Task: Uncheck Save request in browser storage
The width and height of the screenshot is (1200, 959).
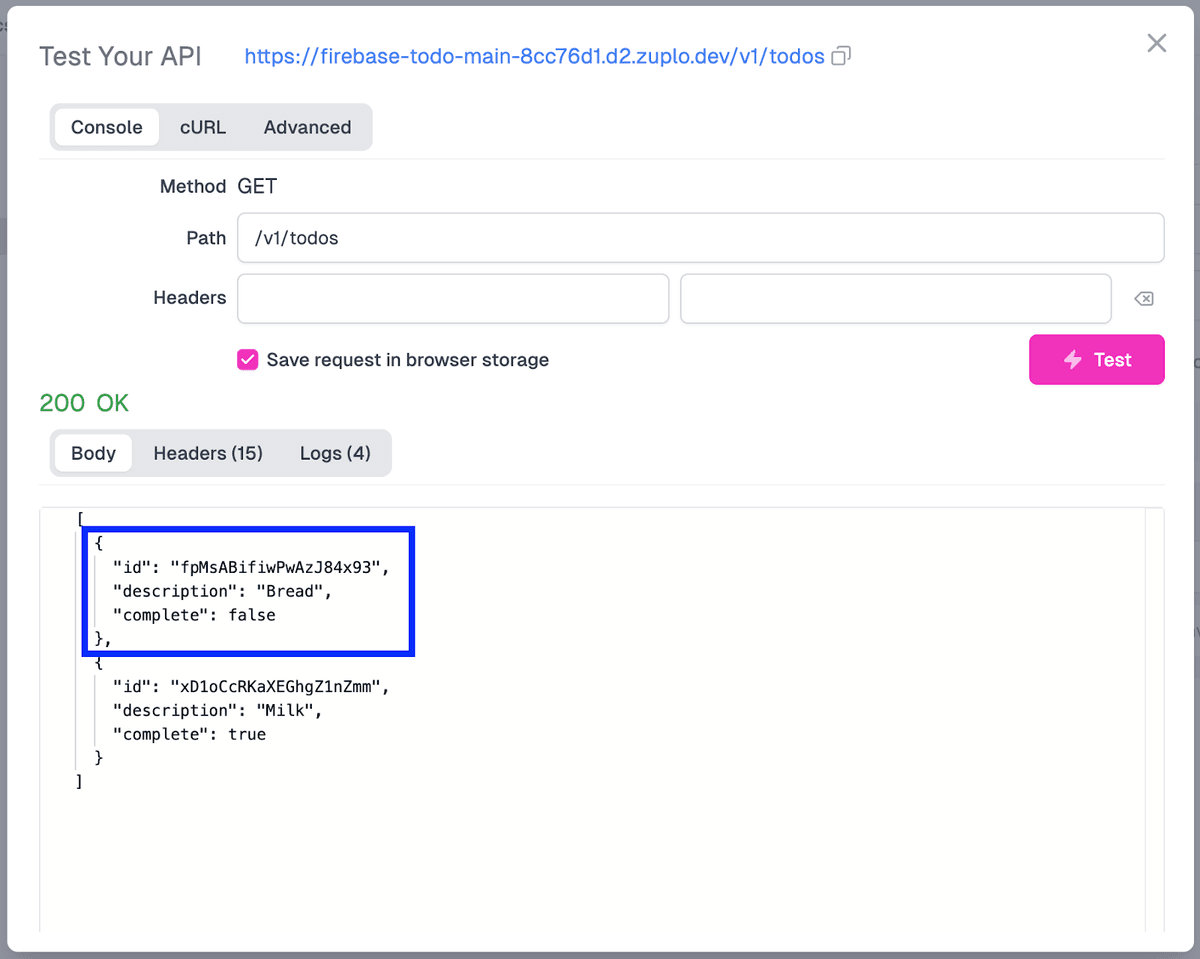Action: click(247, 360)
